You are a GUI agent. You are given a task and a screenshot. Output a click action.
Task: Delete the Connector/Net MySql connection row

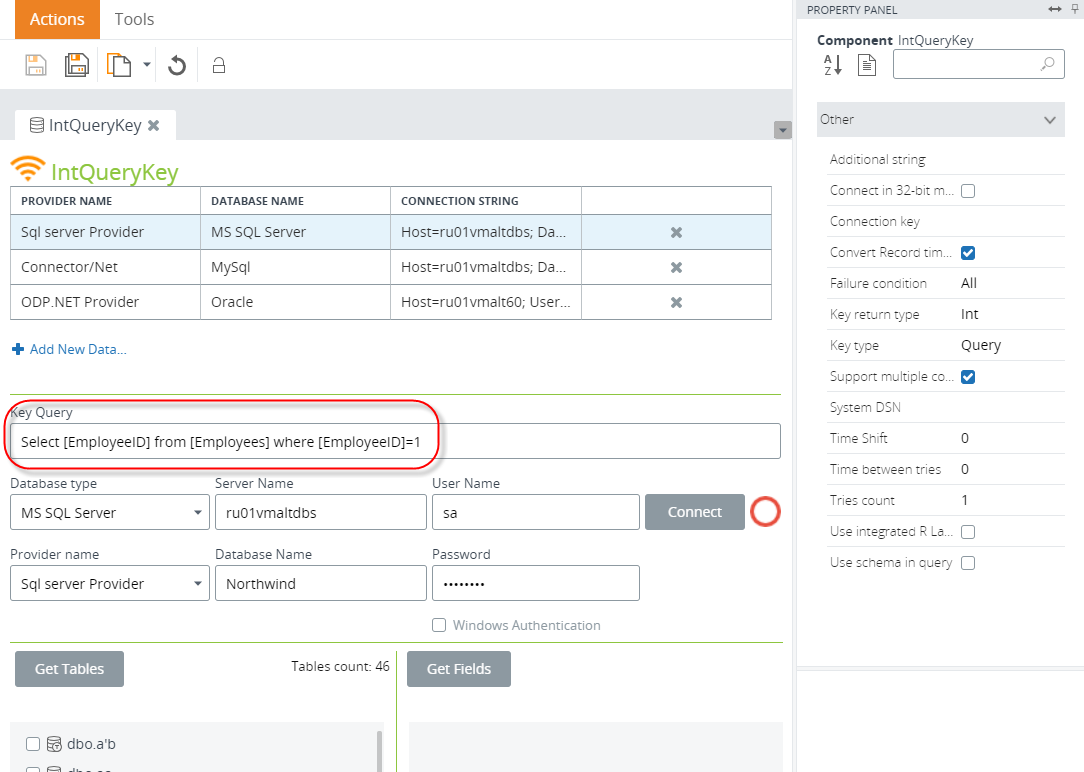coord(676,267)
